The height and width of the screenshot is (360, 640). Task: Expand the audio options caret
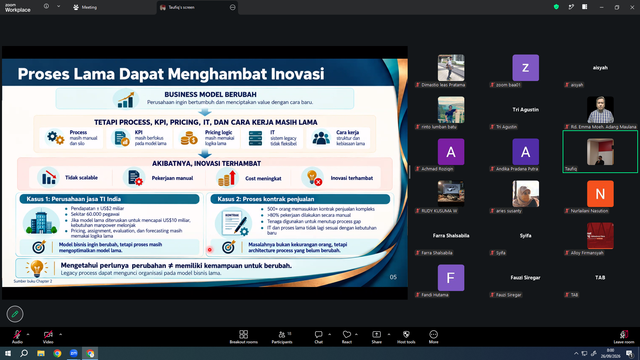pos(28,334)
